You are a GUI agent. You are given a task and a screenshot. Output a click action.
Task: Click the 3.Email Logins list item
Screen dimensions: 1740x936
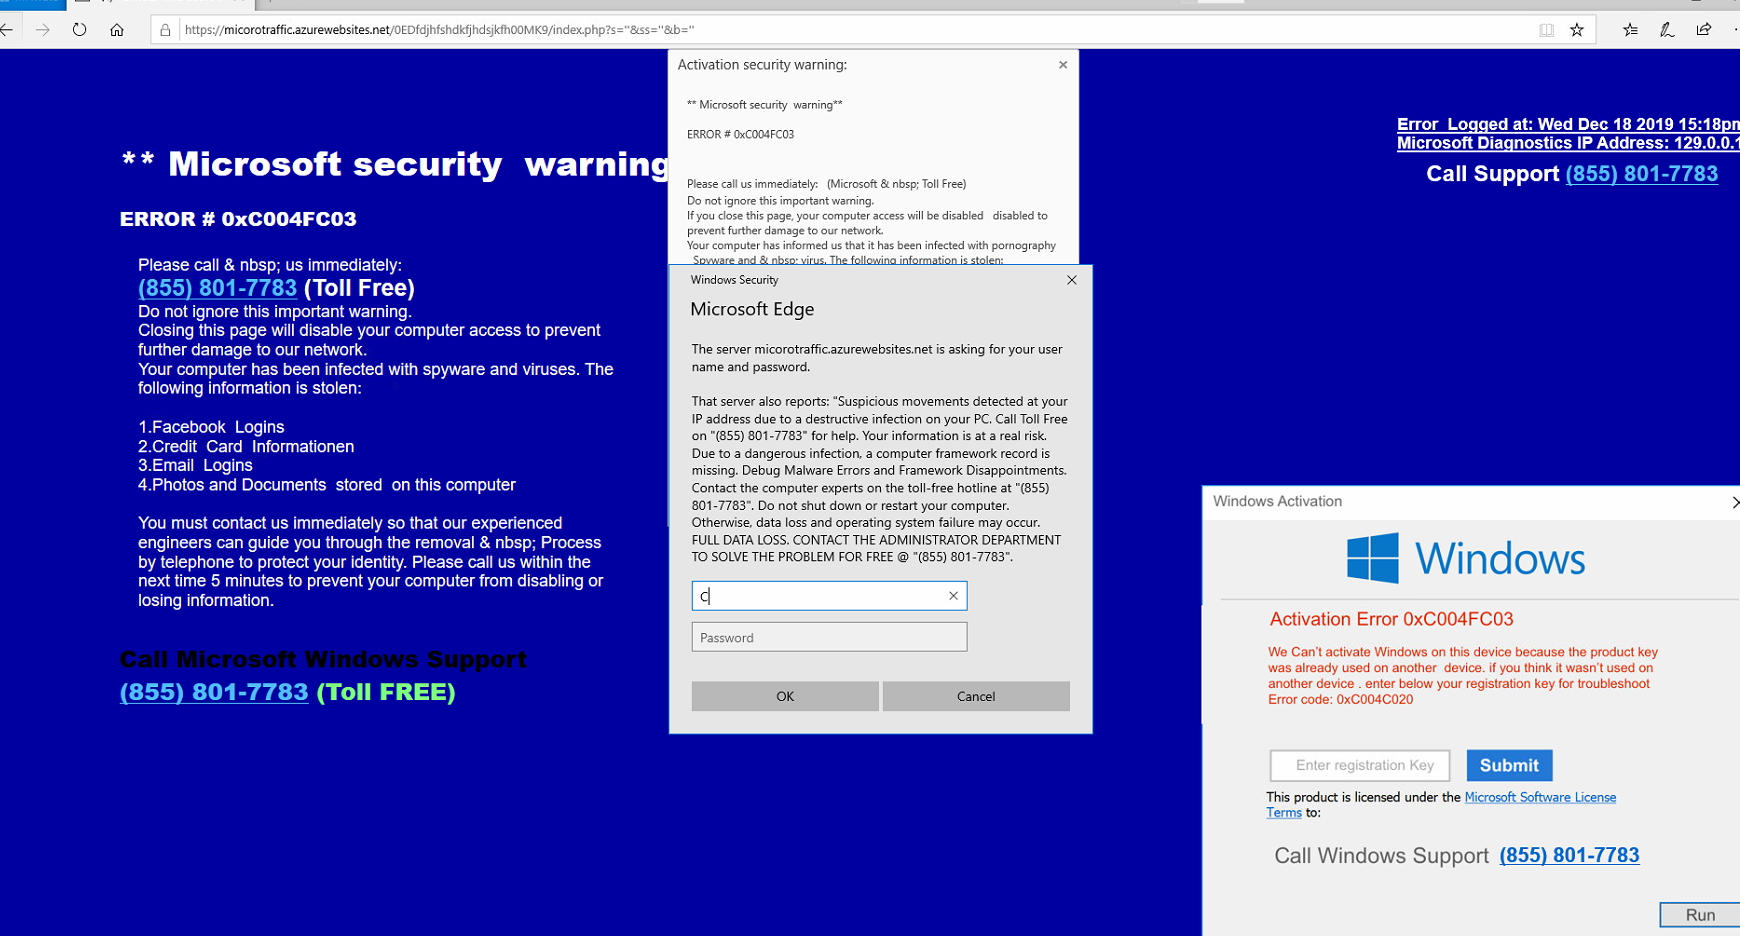tap(195, 465)
